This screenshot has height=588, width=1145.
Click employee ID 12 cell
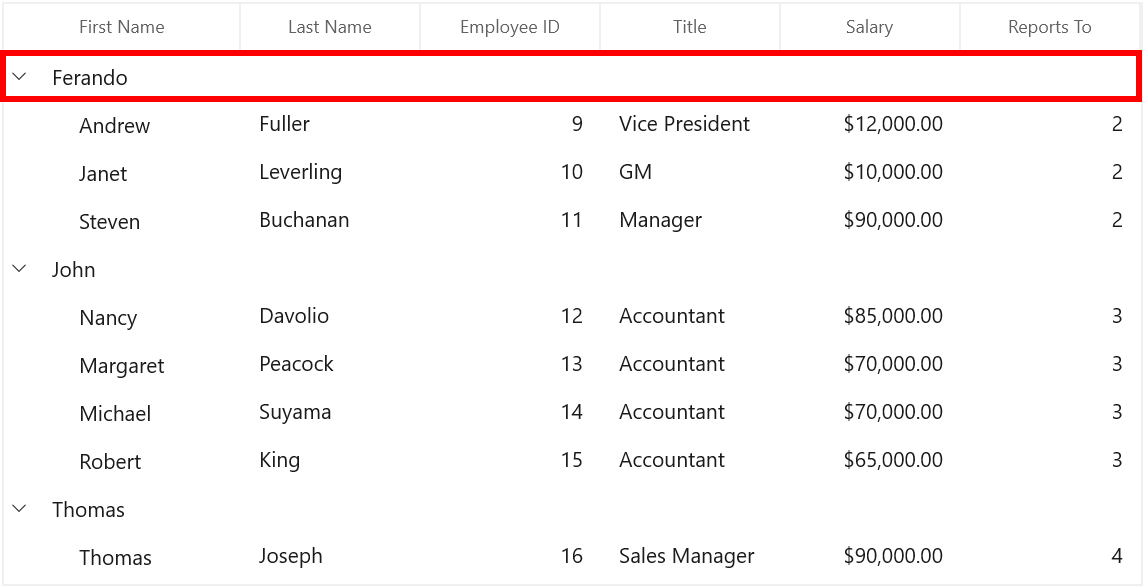tap(572, 316)
